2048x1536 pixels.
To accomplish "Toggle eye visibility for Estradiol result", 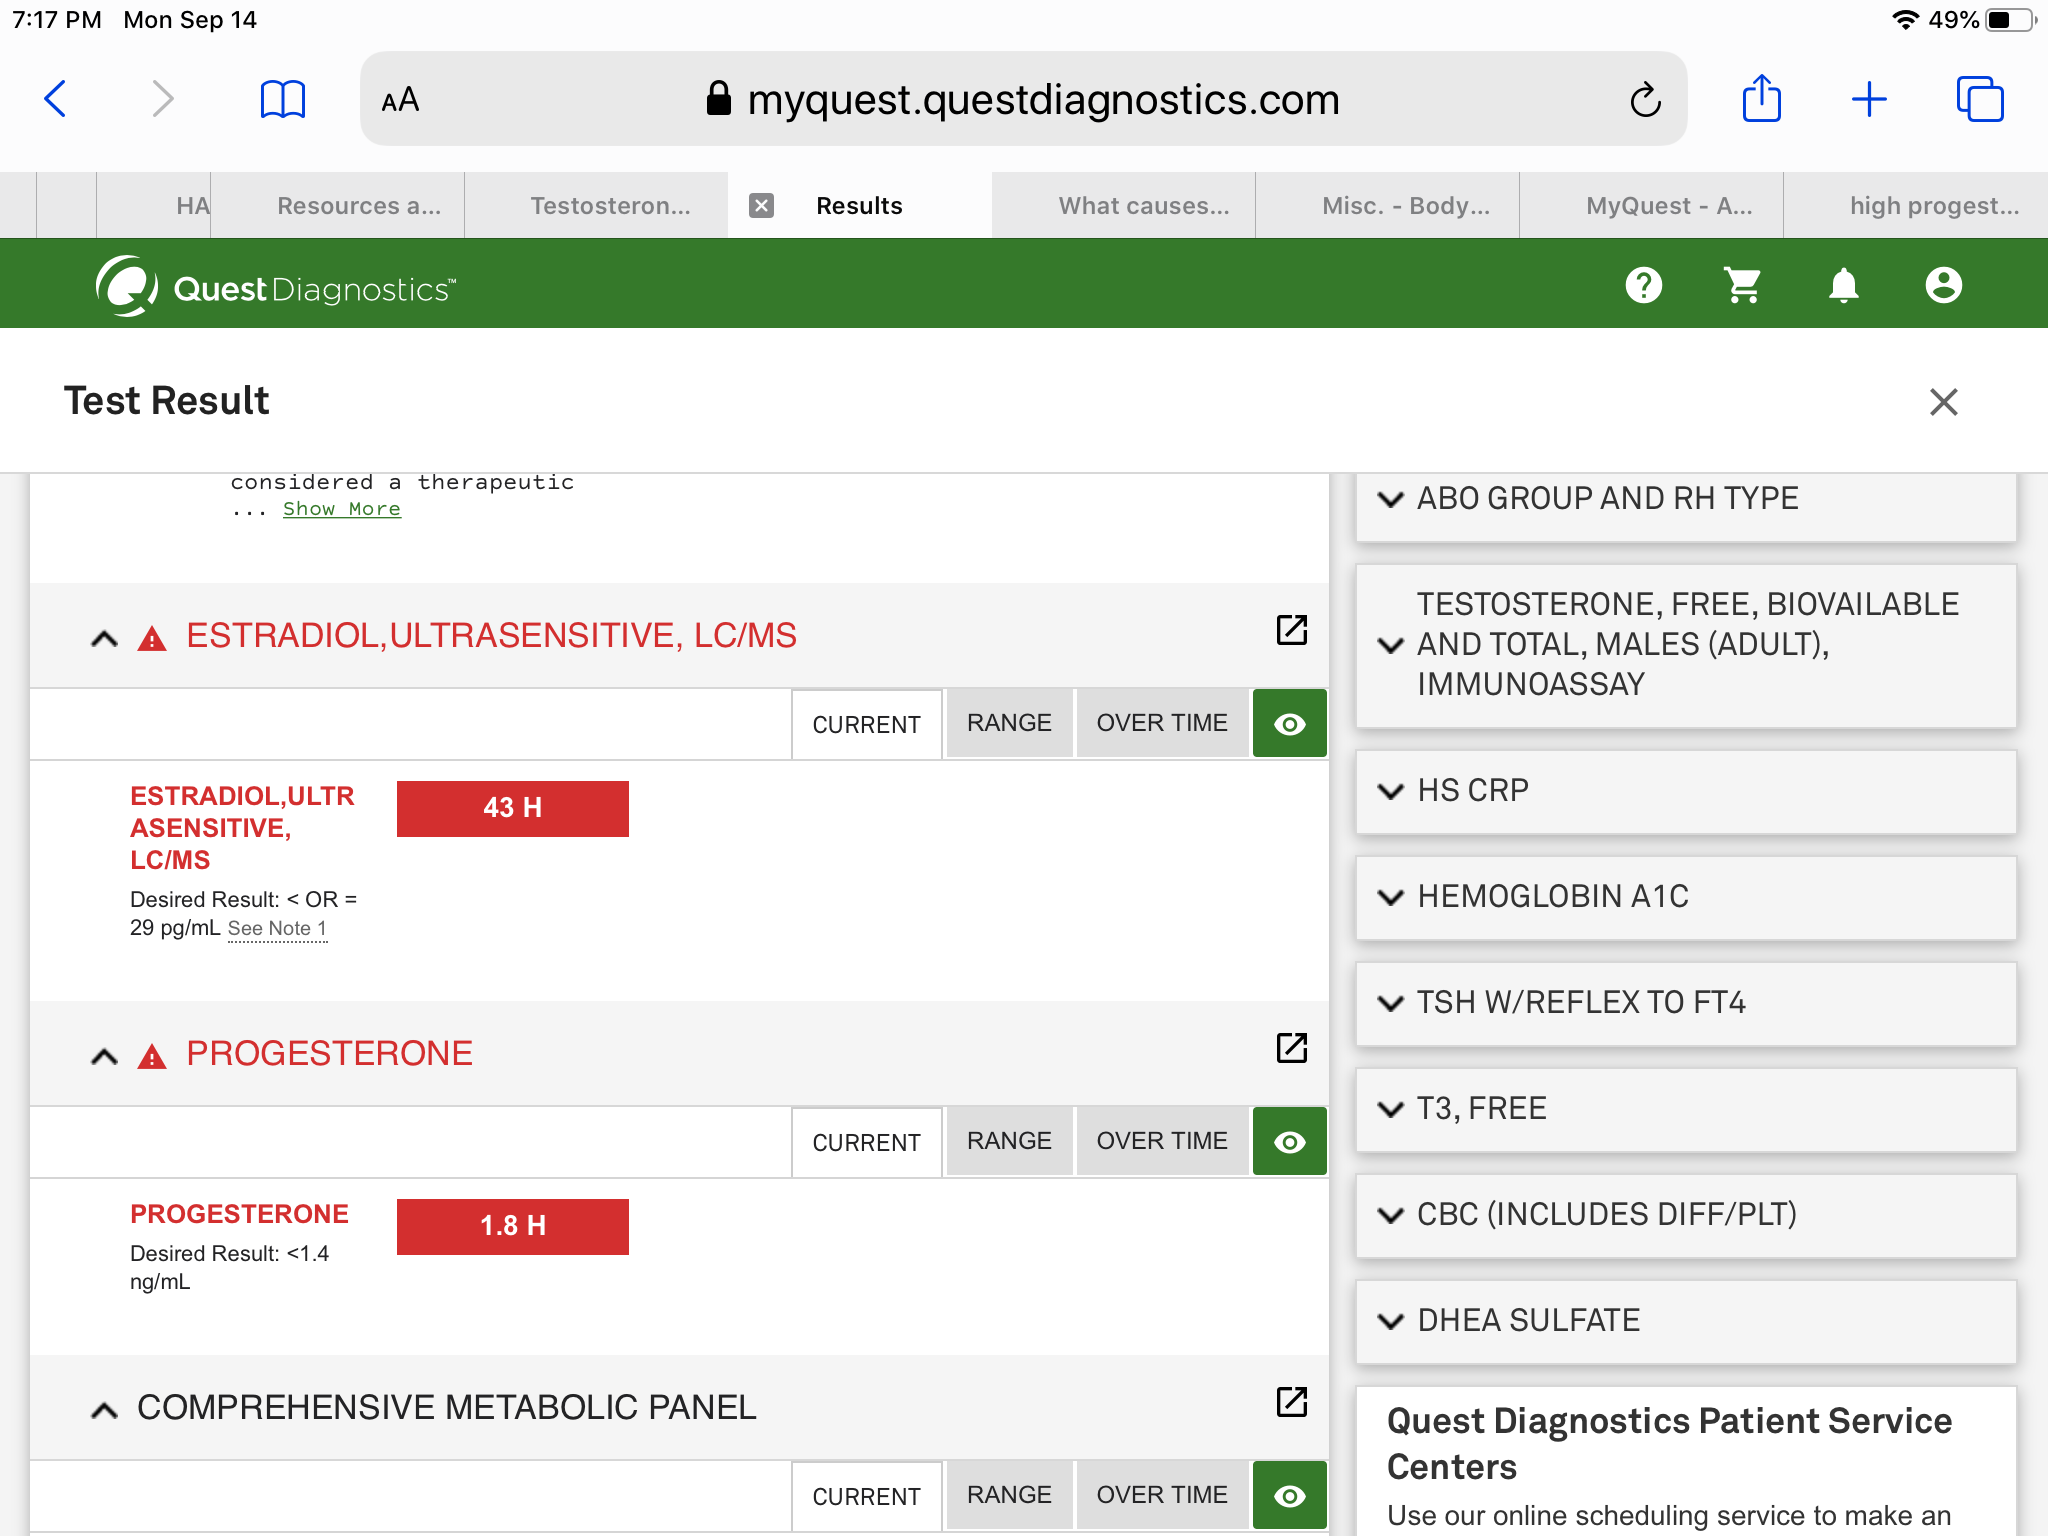I will point(1289,724).
